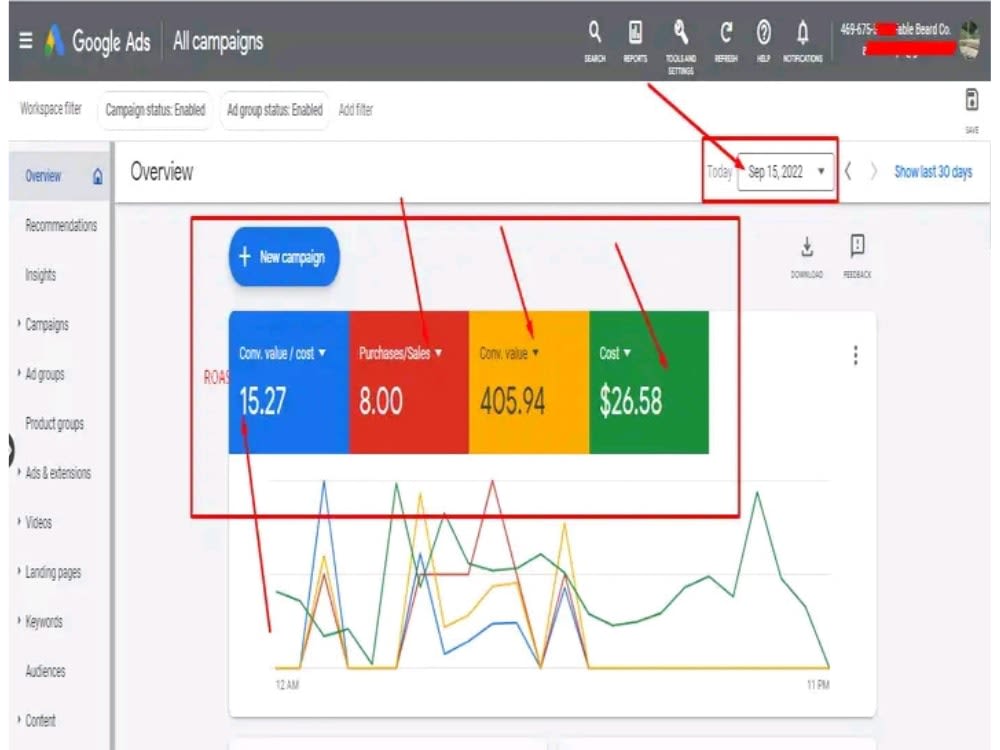Screen dimensions: 1000x750
Task: Select Overview in the sidebar
Action: coord(43,176)
